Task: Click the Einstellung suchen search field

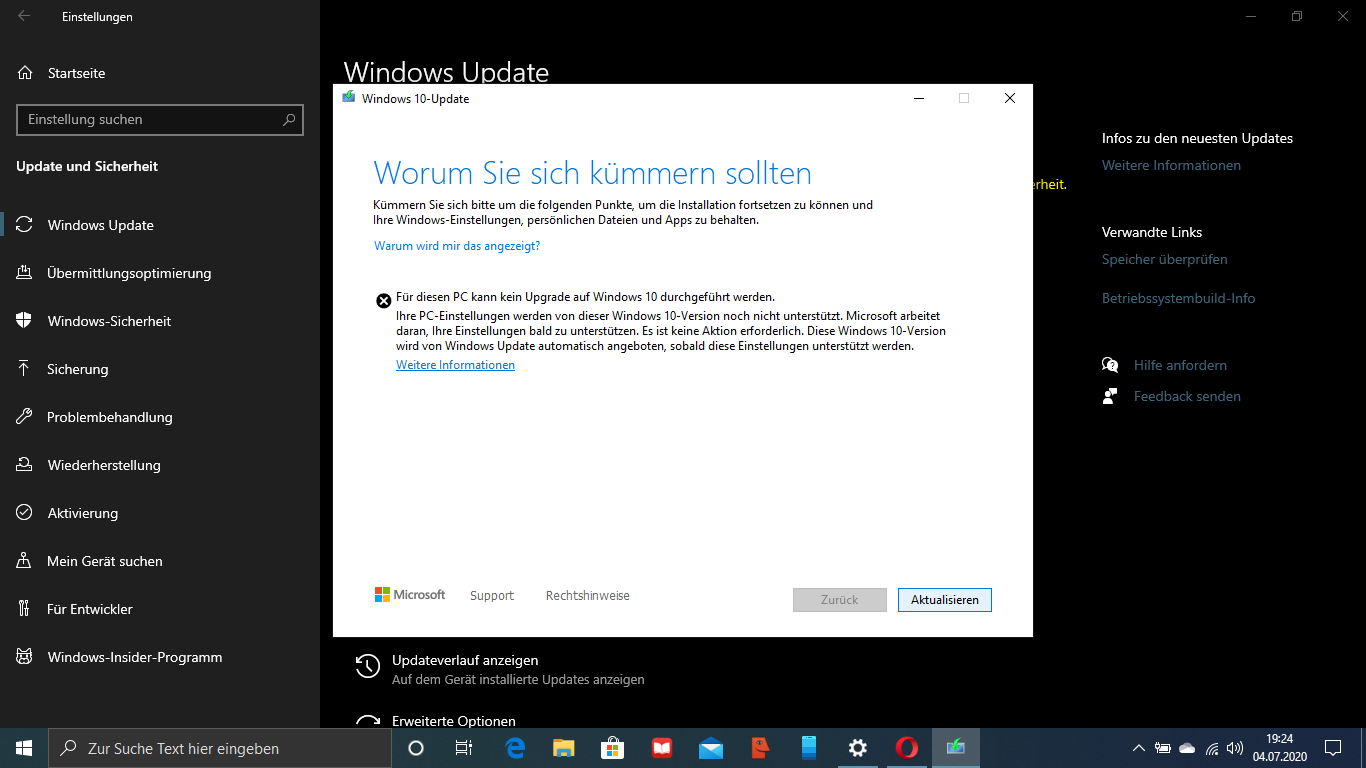Action: 160,119
